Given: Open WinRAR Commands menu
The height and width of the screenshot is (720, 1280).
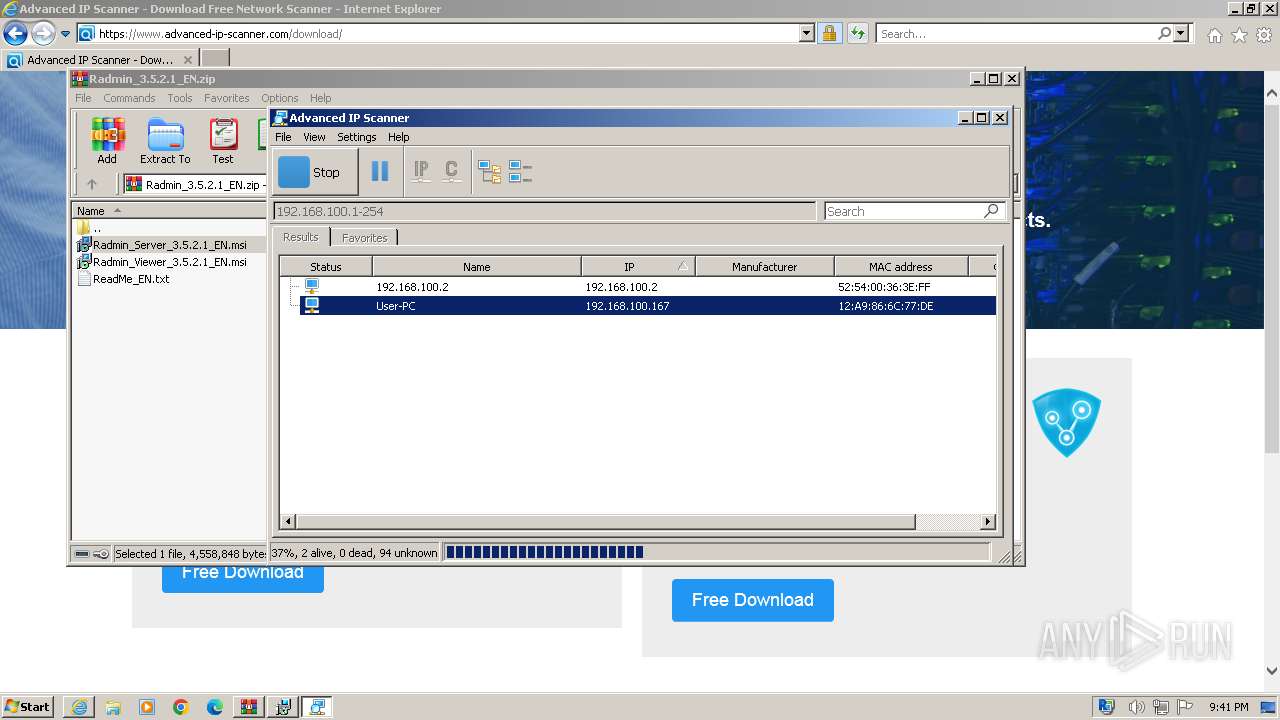Looking at the screenshot, I should tap(129, 98).
